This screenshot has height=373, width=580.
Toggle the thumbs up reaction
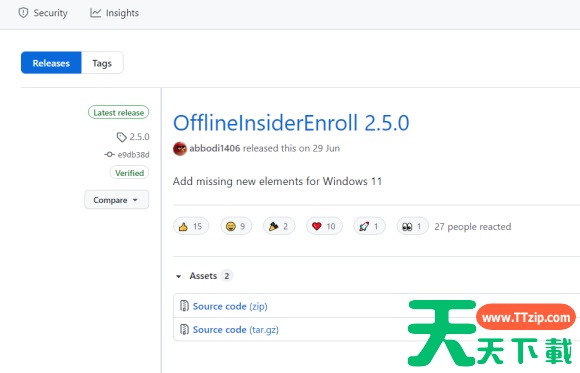coord(191,226)
